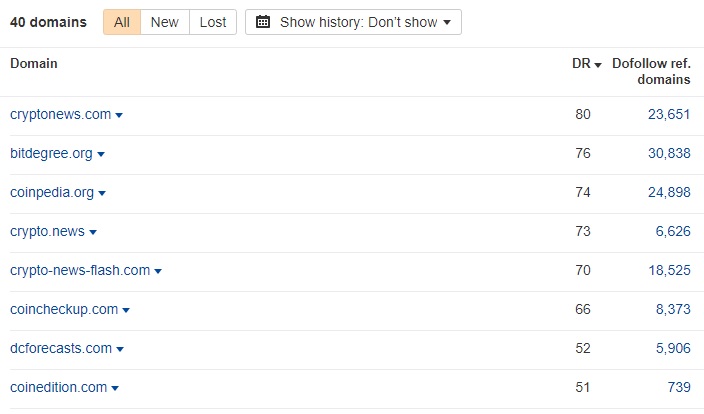Screen dimensions: 704x414
Task: Open the 739 ref. domains count for coinedition.com
Action: point(677,388)
